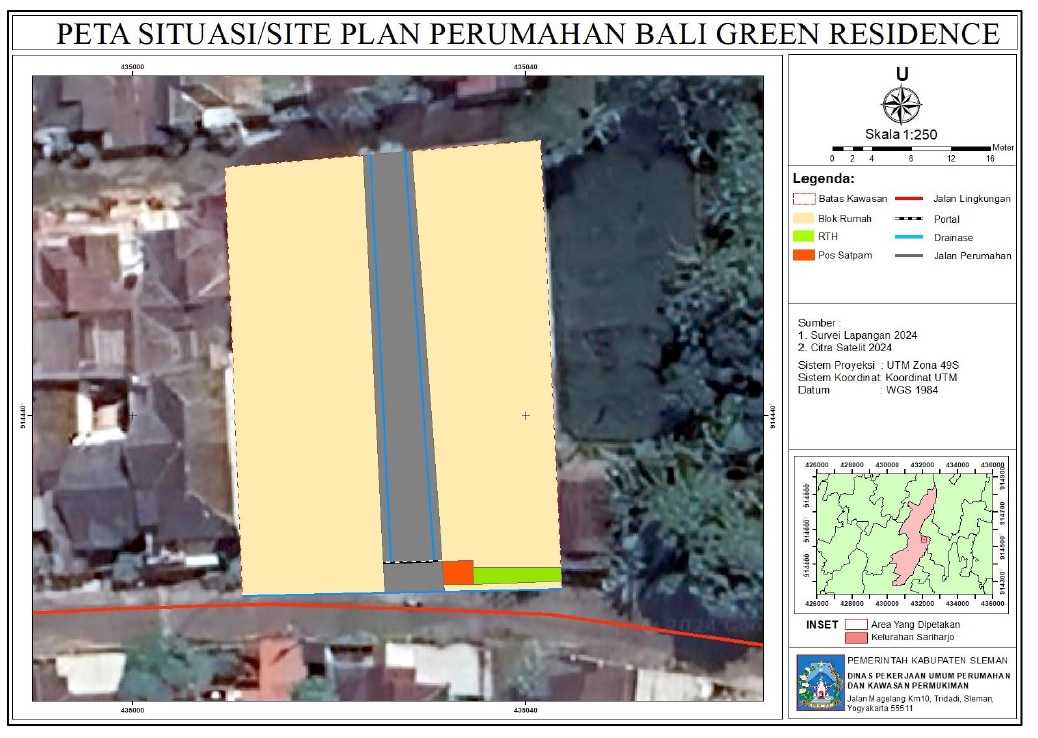
Task: Click the 'Drainase' legend label
Action: pos(953,238)
